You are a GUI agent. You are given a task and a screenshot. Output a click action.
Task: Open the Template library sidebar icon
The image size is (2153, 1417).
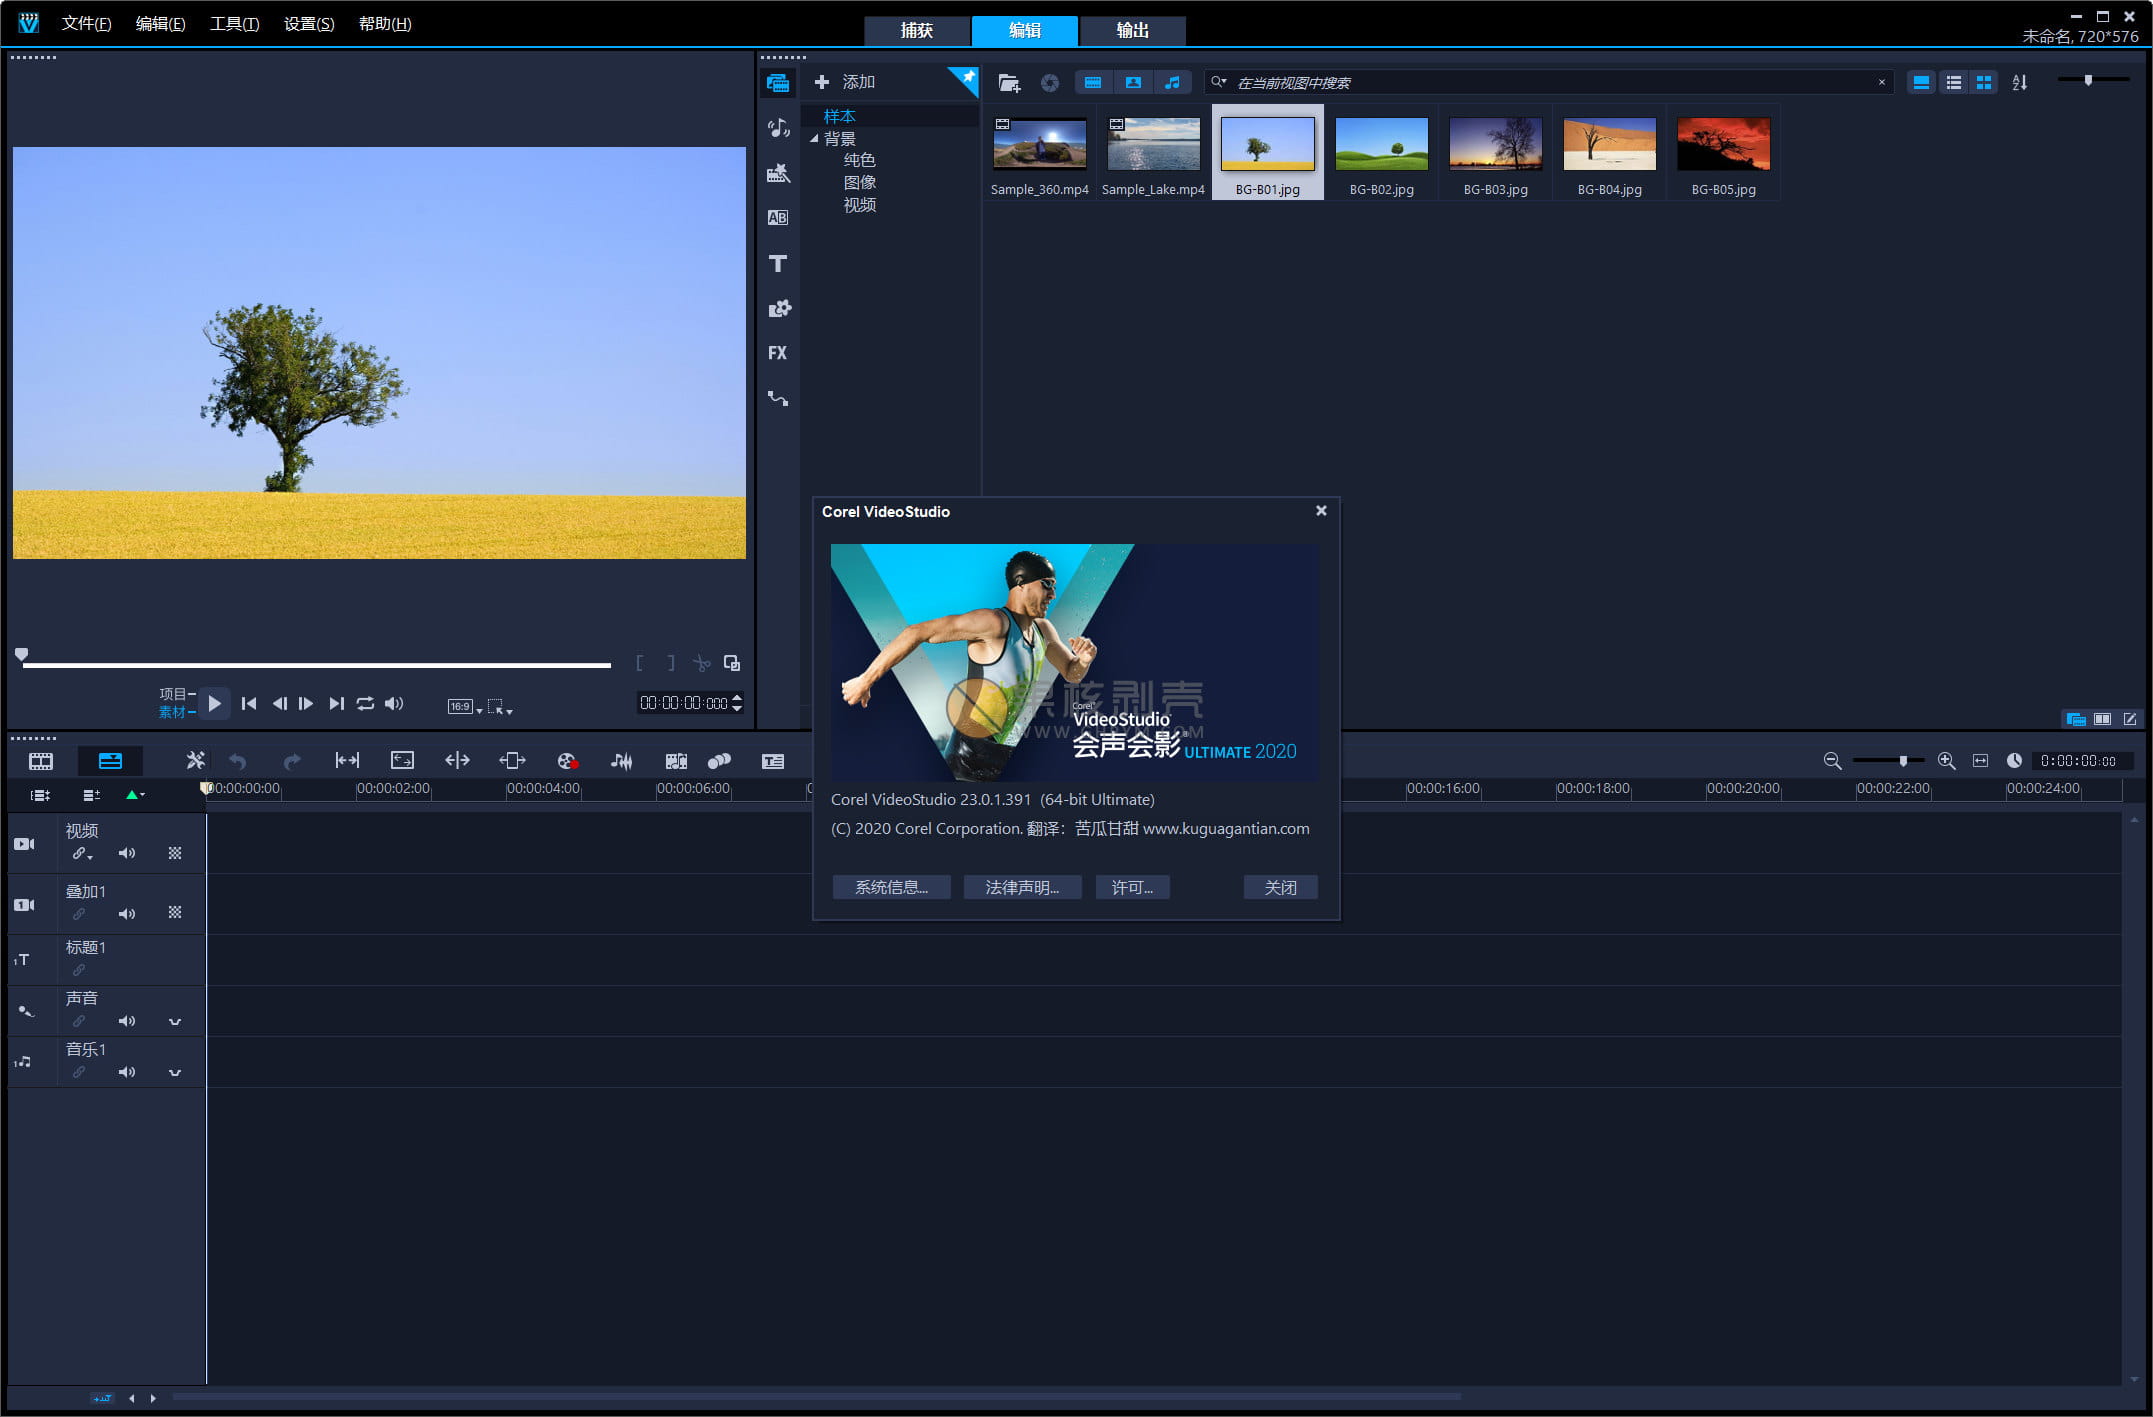[778, 173]
